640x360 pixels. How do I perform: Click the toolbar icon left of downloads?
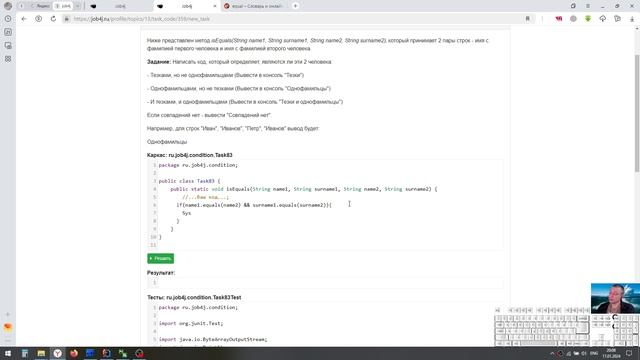[618, 19]
